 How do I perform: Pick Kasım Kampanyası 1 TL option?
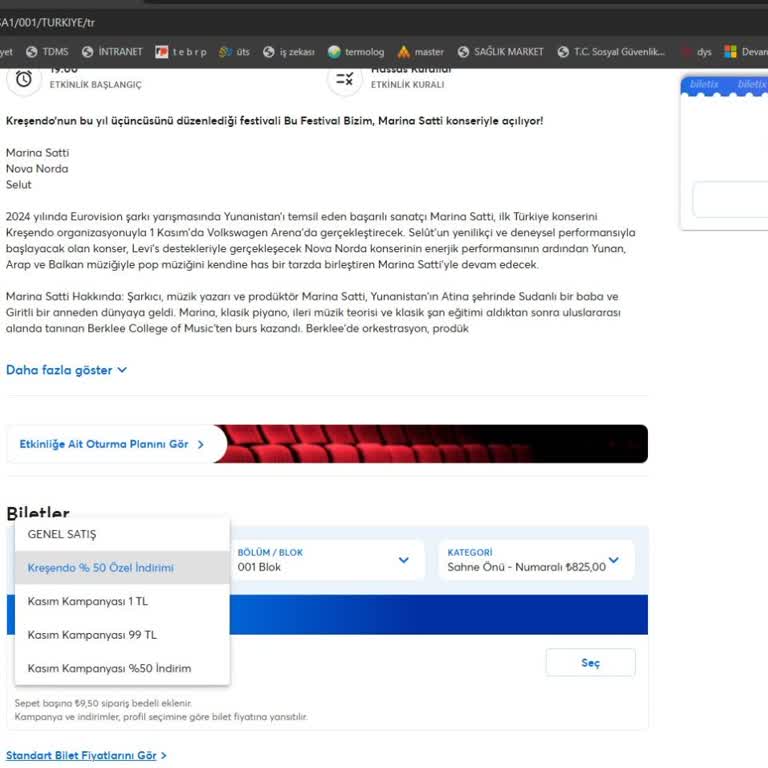[x=88, y=602]
